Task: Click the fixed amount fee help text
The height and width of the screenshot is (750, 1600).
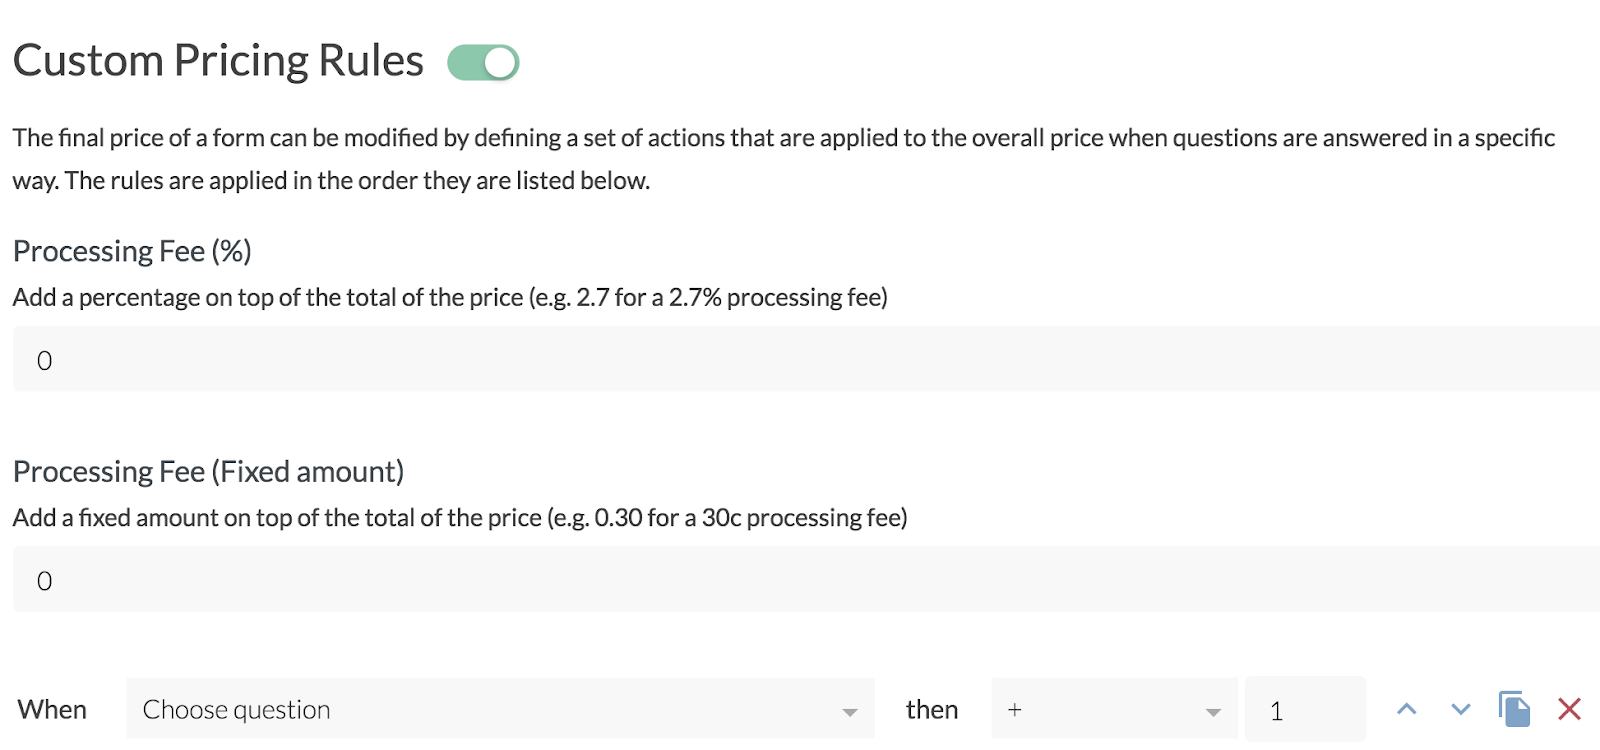Action: pos(460,518)
